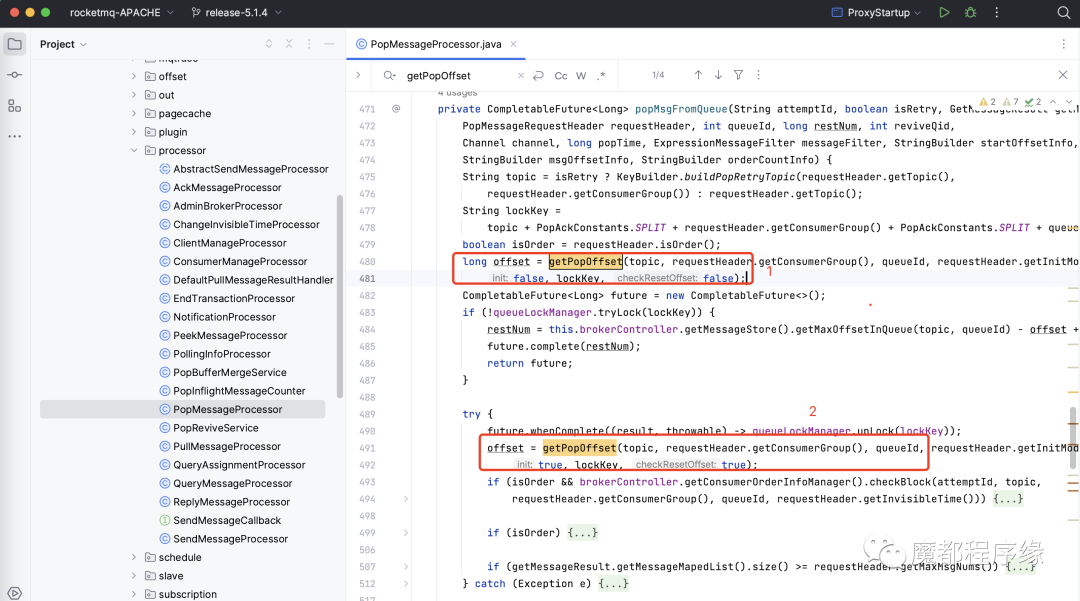Open the Structure tool window icon
The image size is (1080, 601).
pyautogui.click(x=14, y=105)
